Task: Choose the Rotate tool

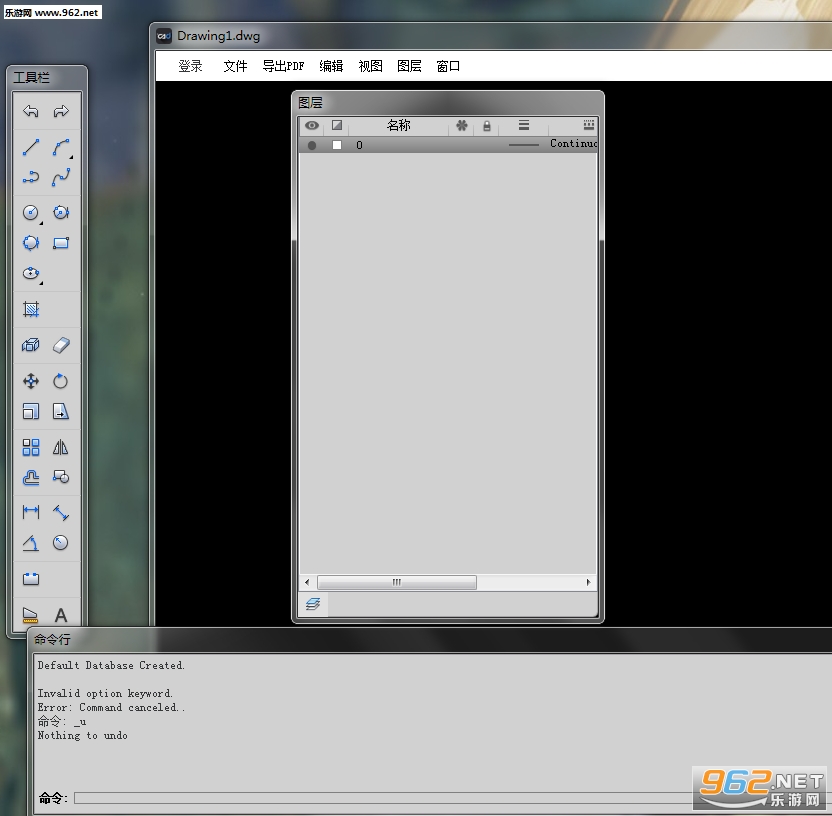Action: 60,381
